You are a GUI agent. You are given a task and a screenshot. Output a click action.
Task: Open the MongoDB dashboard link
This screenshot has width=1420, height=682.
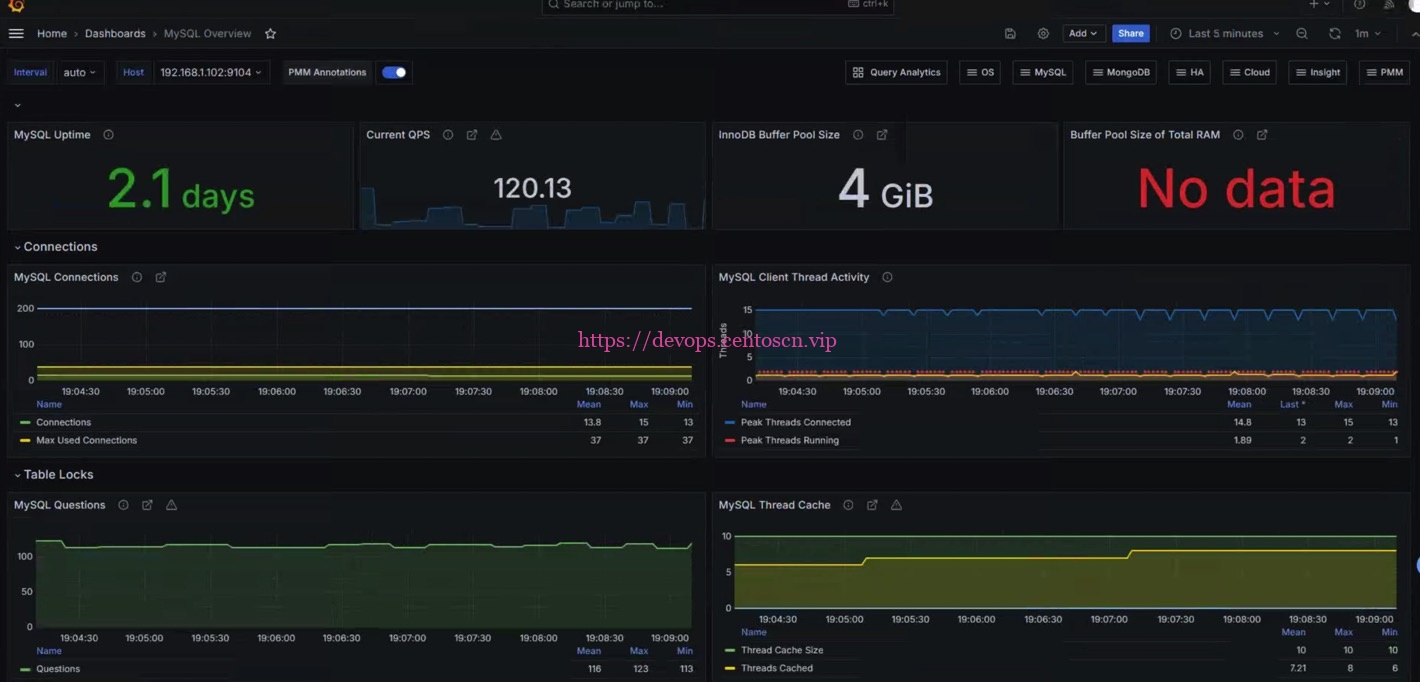click(x=1120, y=72)
